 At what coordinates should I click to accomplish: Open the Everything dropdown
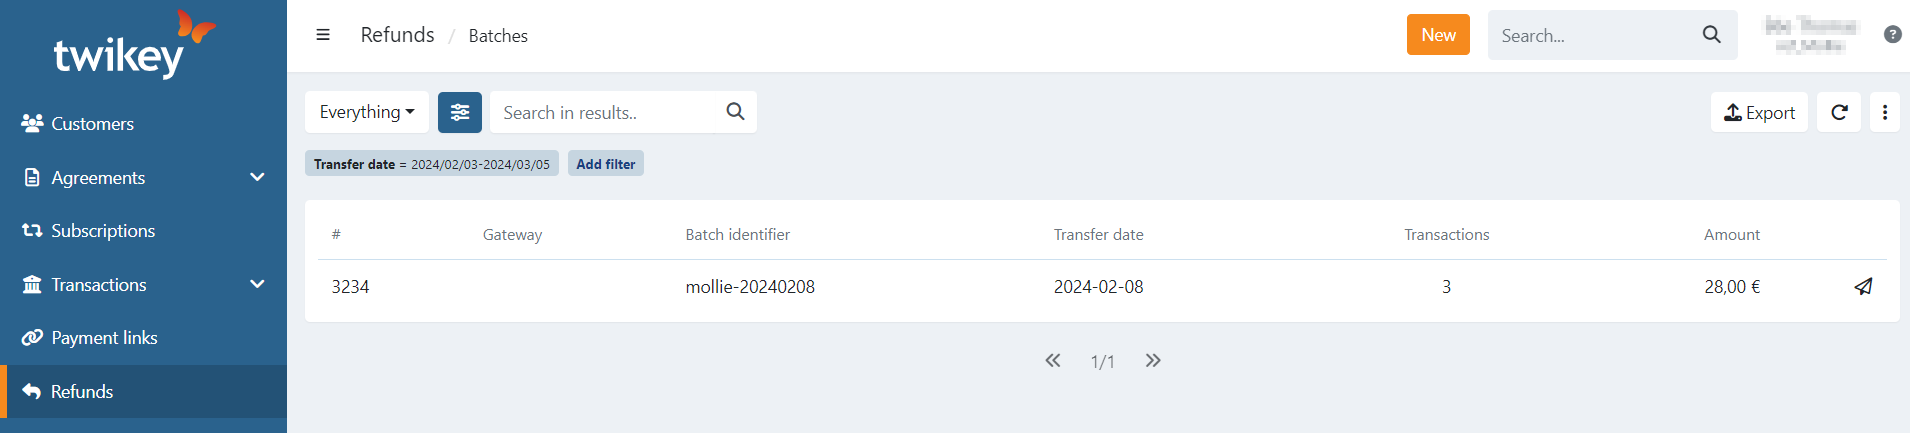coord(367,112)
